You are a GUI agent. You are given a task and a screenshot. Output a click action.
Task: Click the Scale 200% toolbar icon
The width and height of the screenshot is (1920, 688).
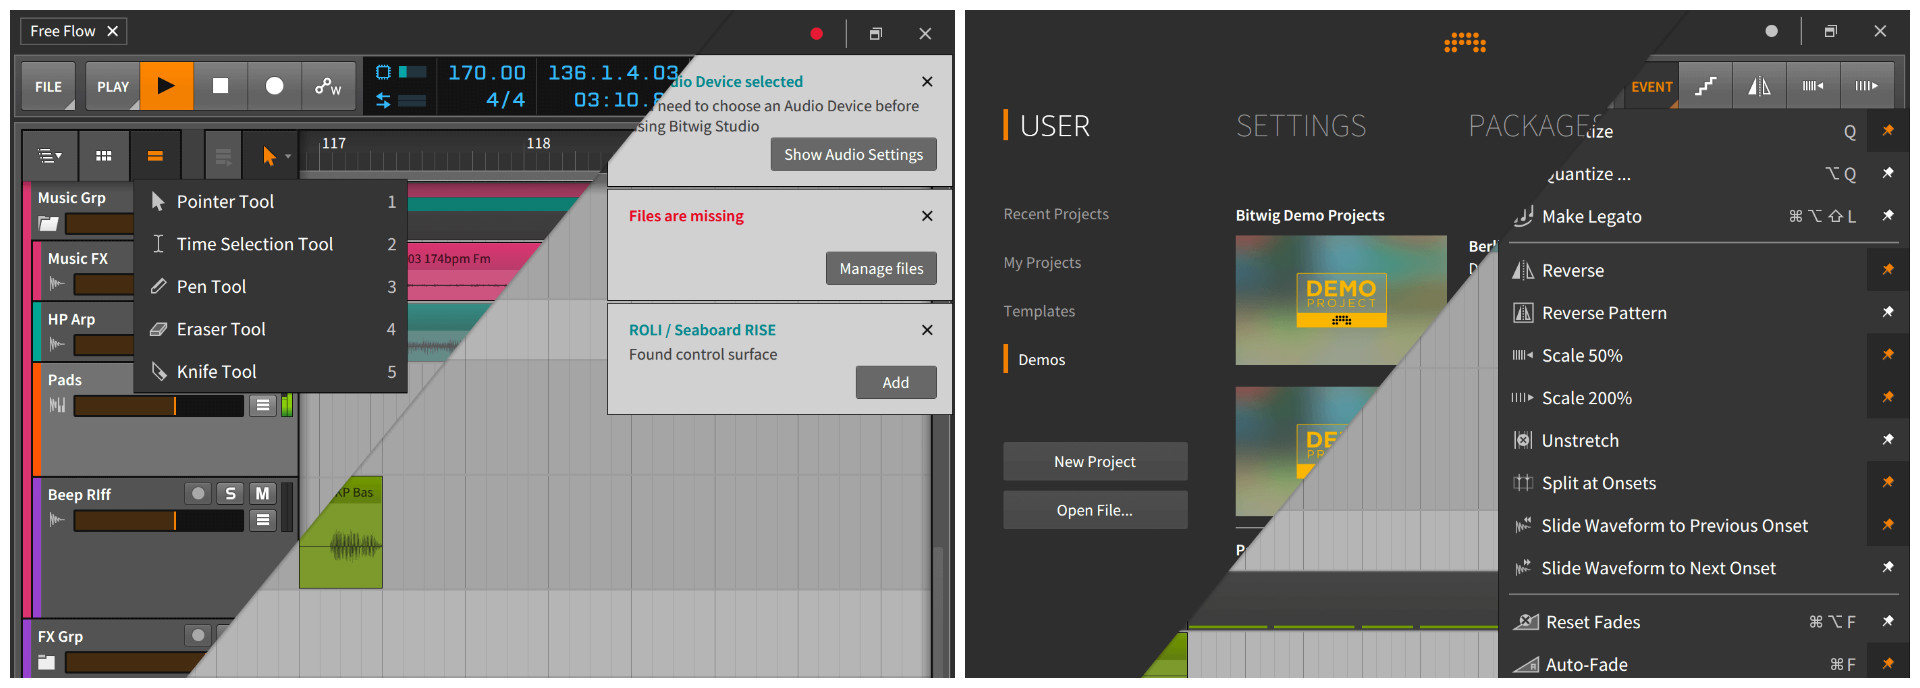click(1866, 86)
